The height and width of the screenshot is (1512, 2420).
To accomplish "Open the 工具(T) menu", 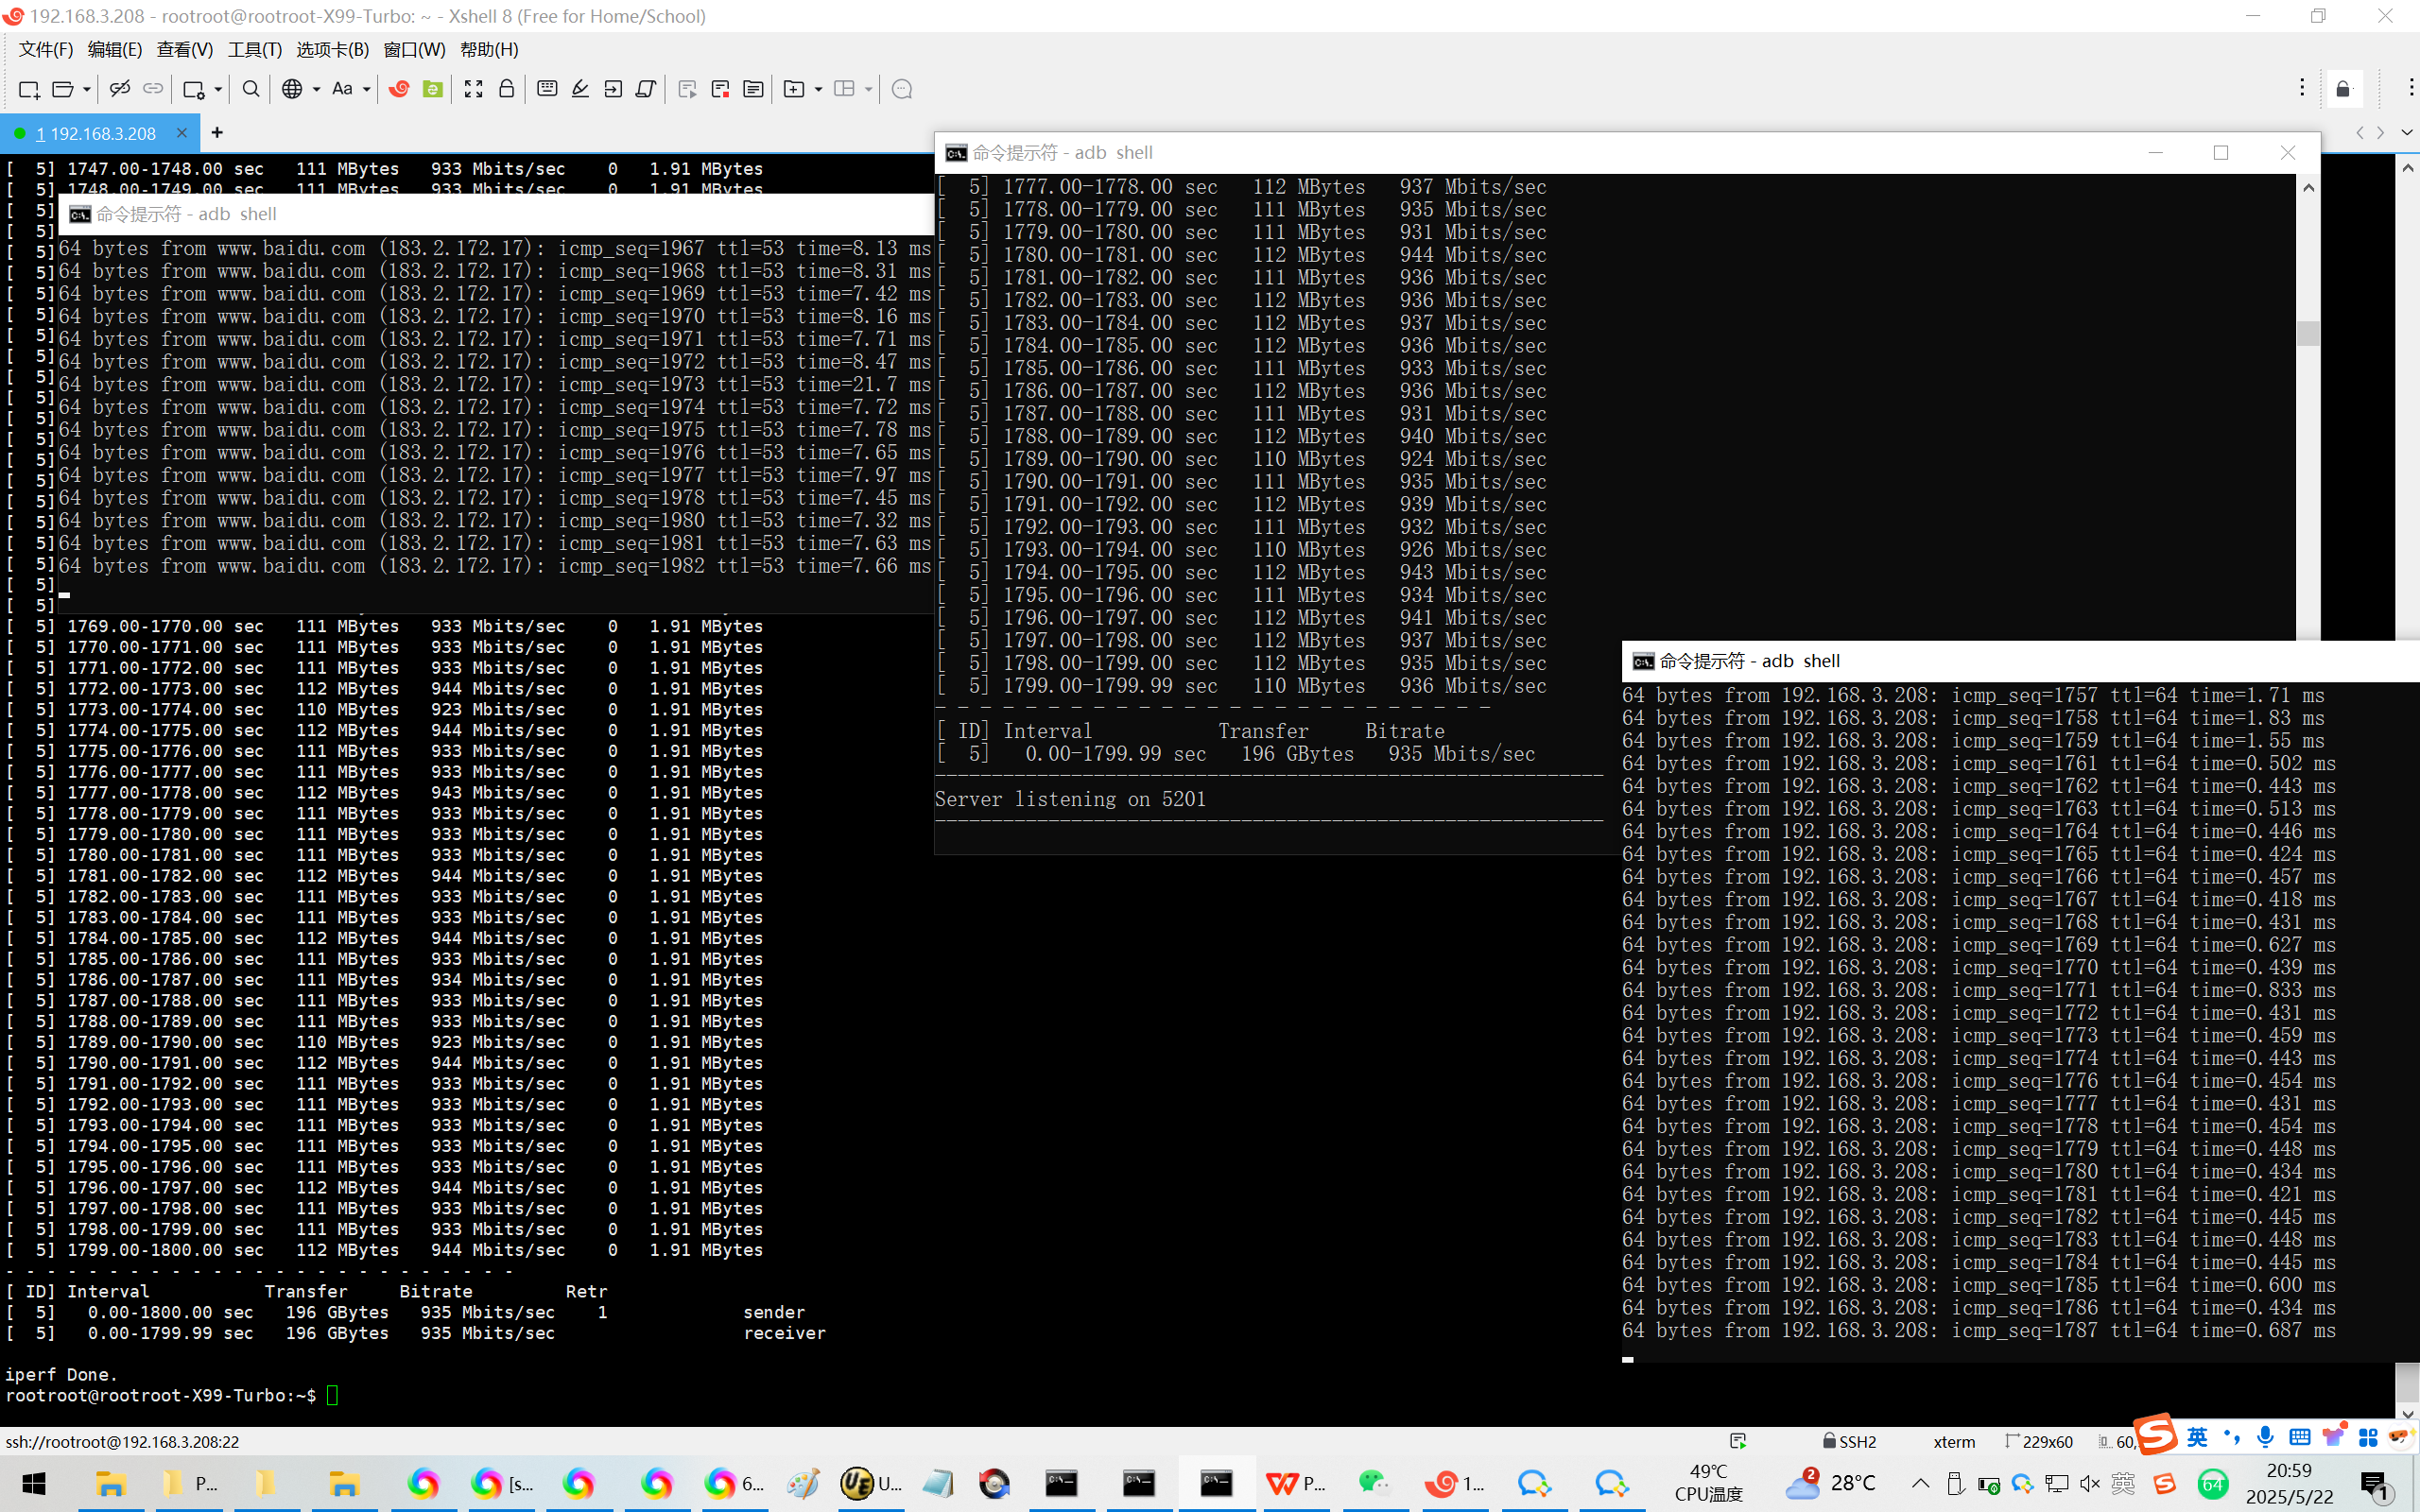I will 254,49.
